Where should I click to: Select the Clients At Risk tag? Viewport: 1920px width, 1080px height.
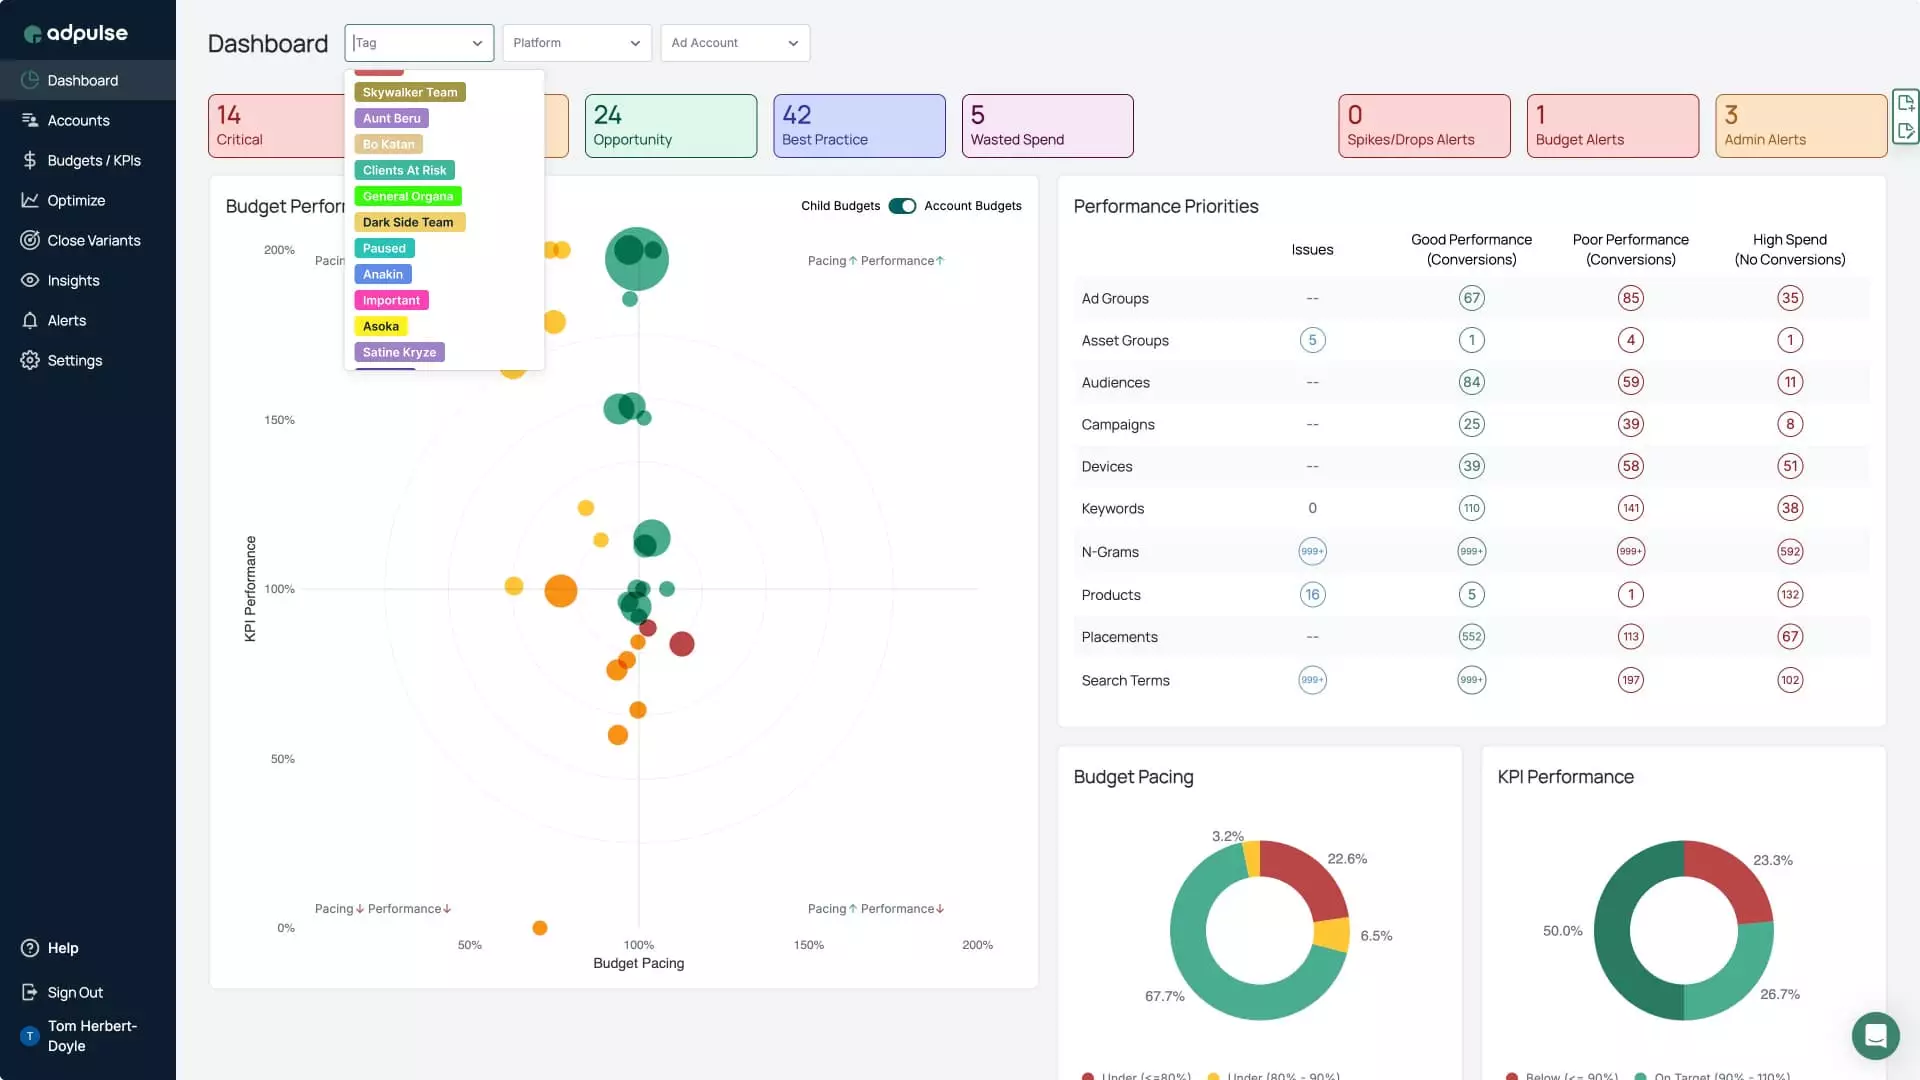[404, 170]
